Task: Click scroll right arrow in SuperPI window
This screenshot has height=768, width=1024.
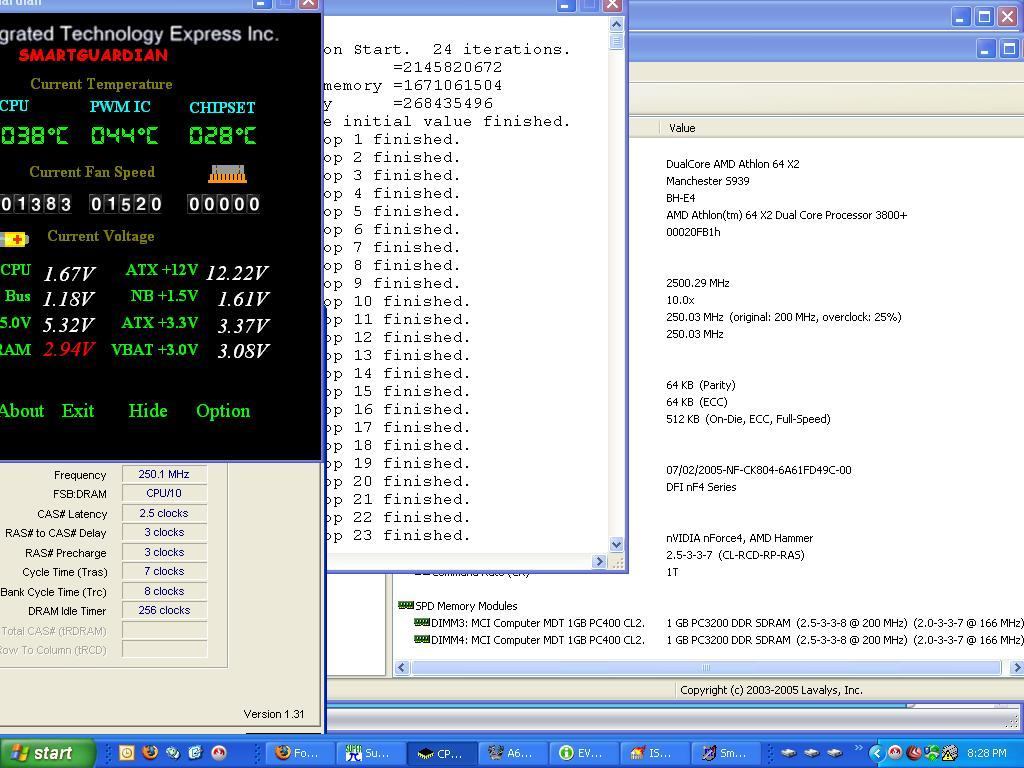Action: (600, 561)
